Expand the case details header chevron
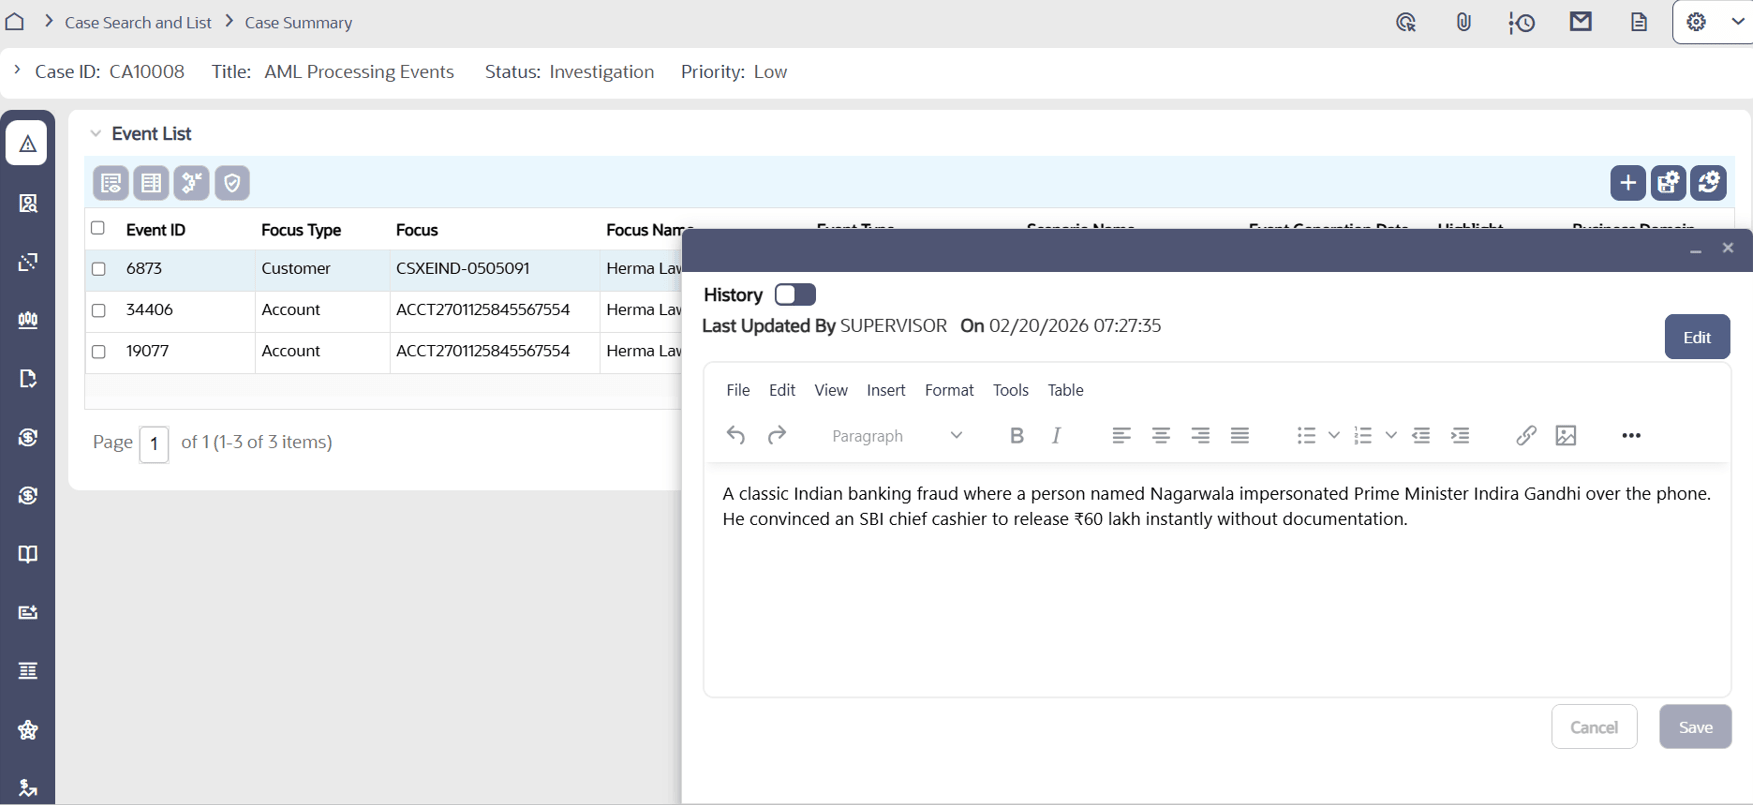 click(x=17, y=70)
